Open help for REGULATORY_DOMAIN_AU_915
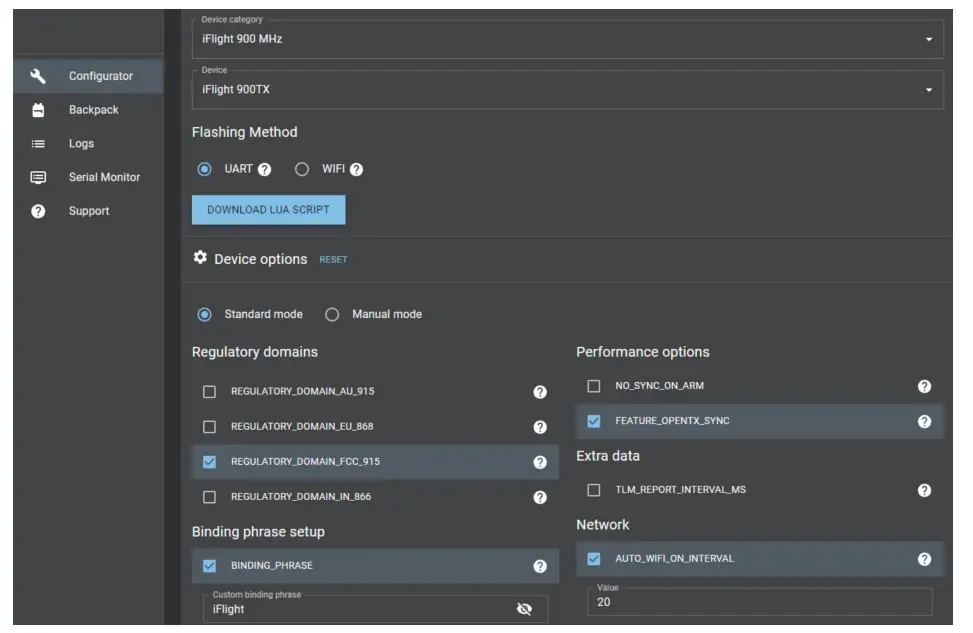 point(540,392)
